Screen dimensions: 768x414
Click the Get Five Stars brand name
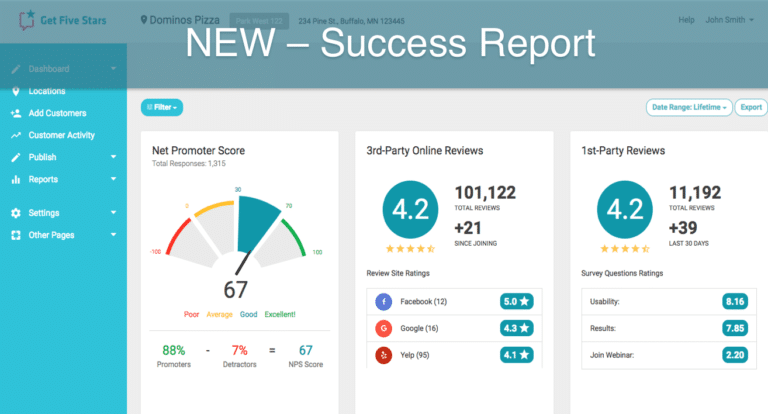pyautogui.click(x=73, y=21)
